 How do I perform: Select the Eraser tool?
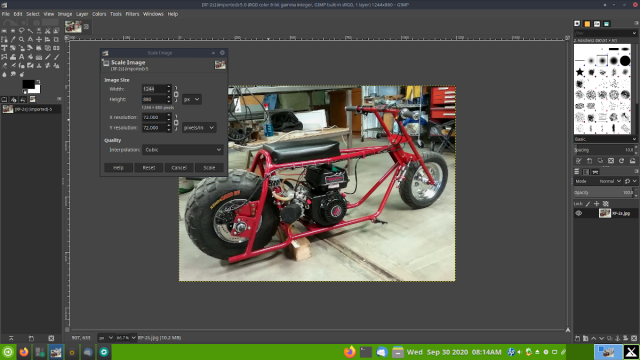point(4,65)
